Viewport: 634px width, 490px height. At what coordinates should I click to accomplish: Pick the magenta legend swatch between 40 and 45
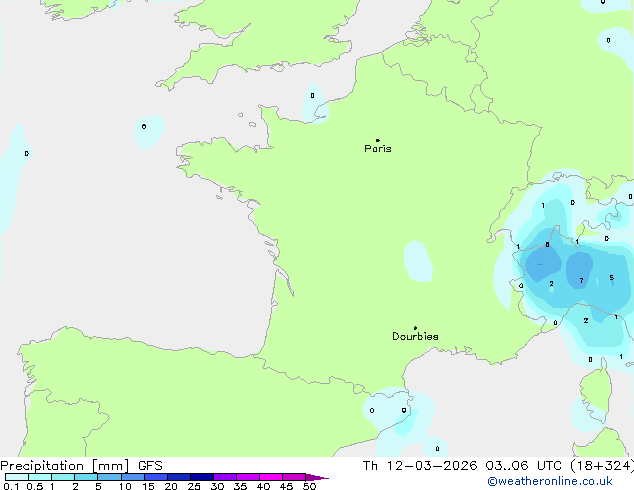click(x=271, y=477)
